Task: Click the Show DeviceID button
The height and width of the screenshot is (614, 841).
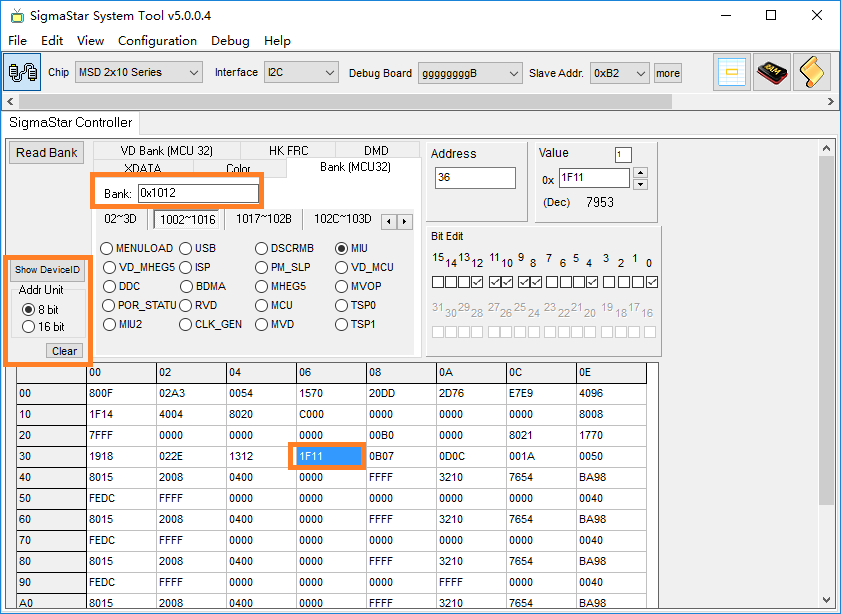Action: pos(47,270)
